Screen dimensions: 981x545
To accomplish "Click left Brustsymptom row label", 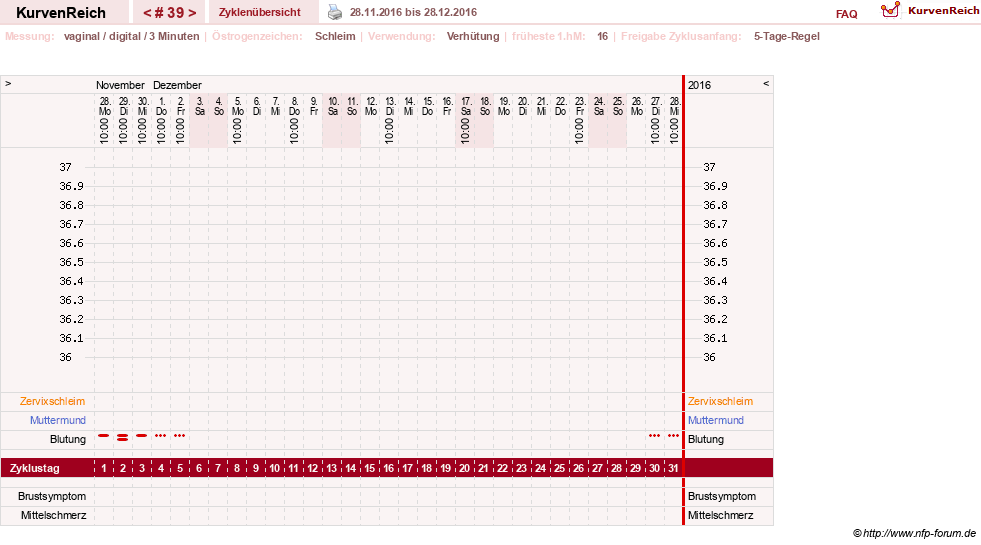I will point(52,496).
